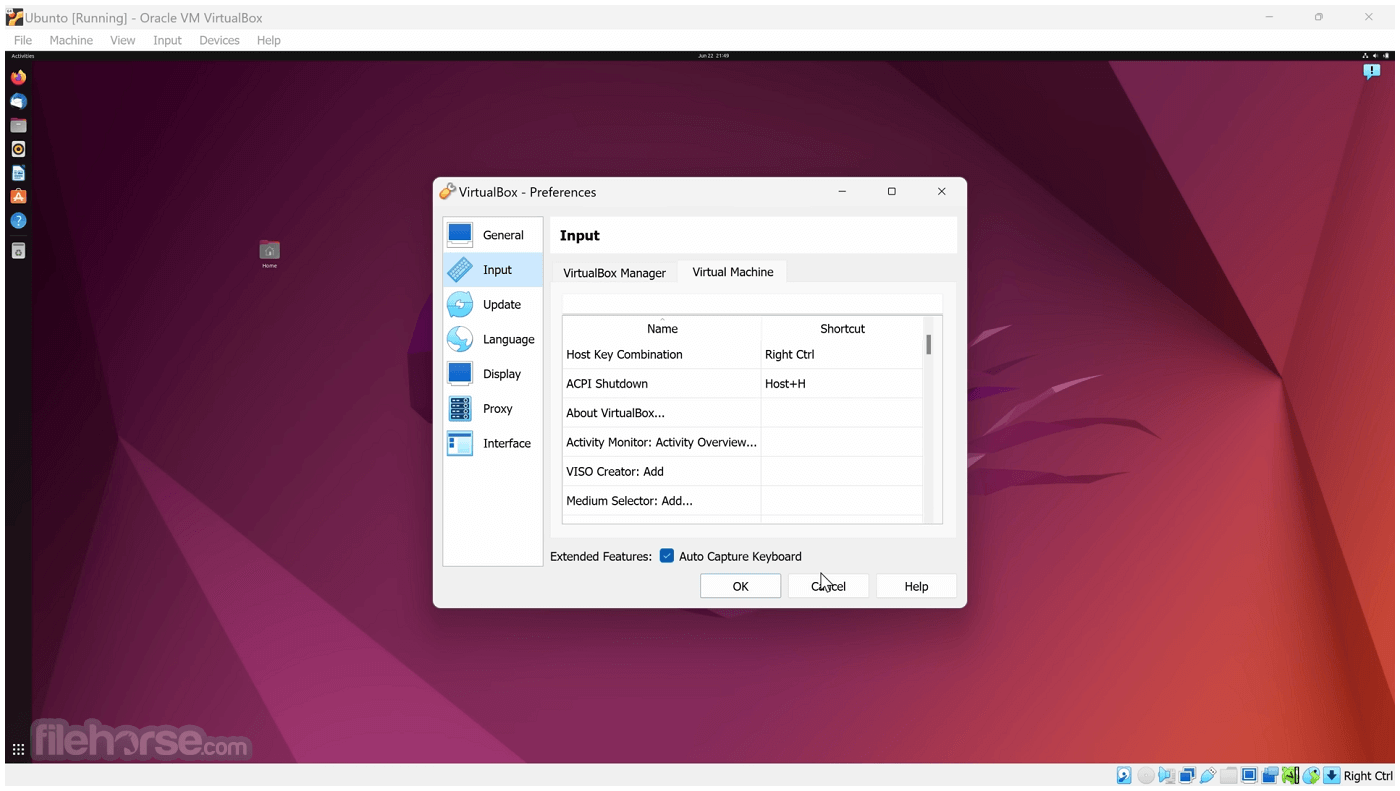
Task: Click the Right Ctrl shortcut cell
Action: pos(842,354)
